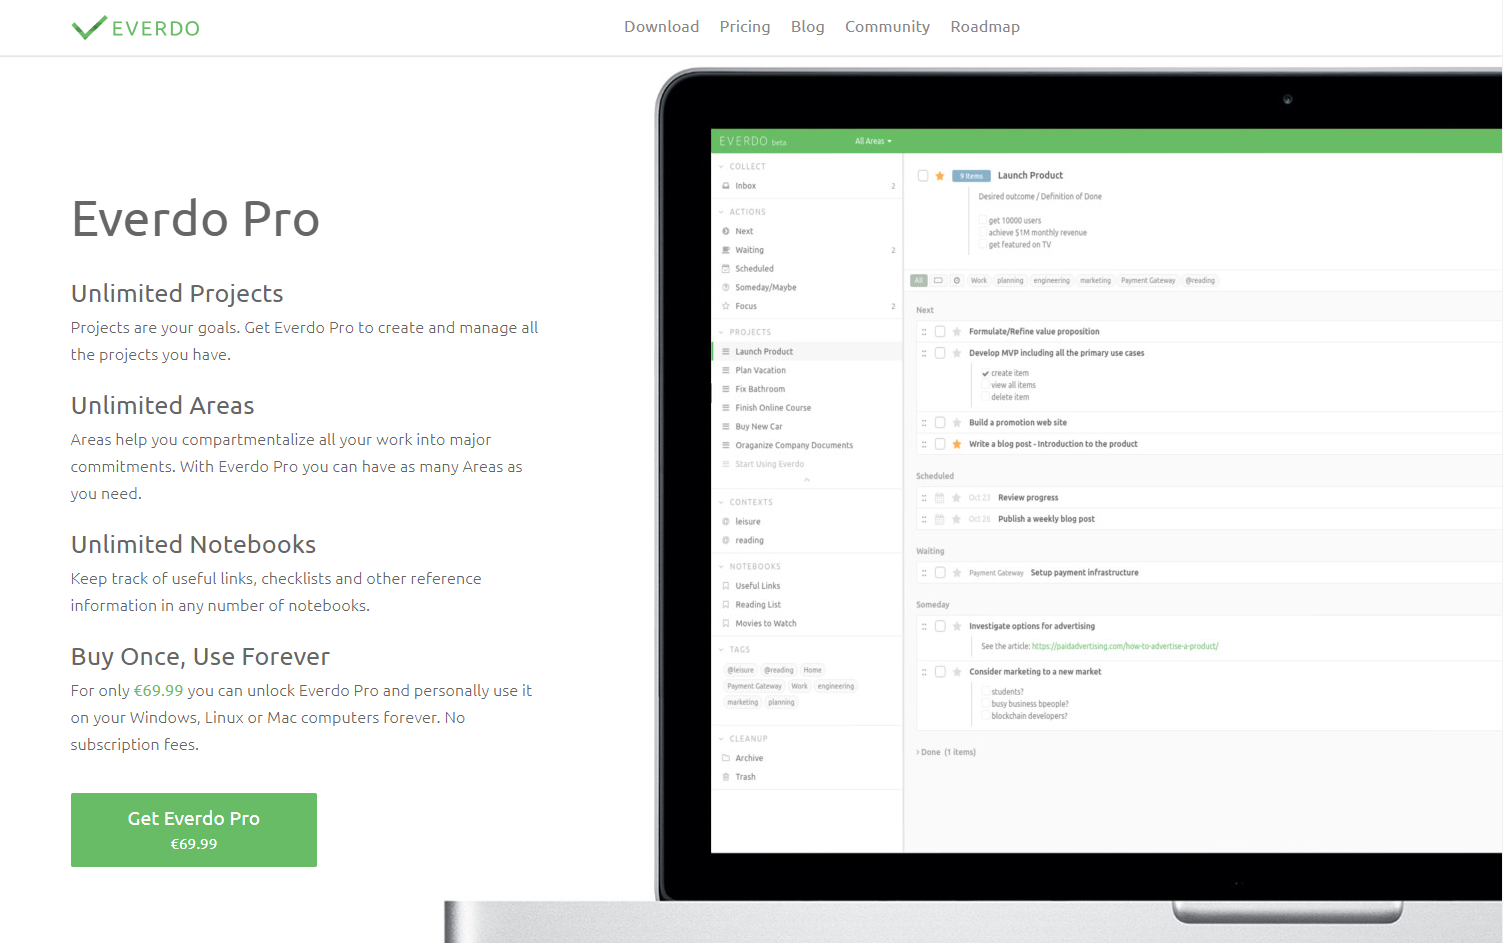The image size is (1503, 943).
Task: Unstar the Launch Product project header
Action: click(x=940, y=176)
